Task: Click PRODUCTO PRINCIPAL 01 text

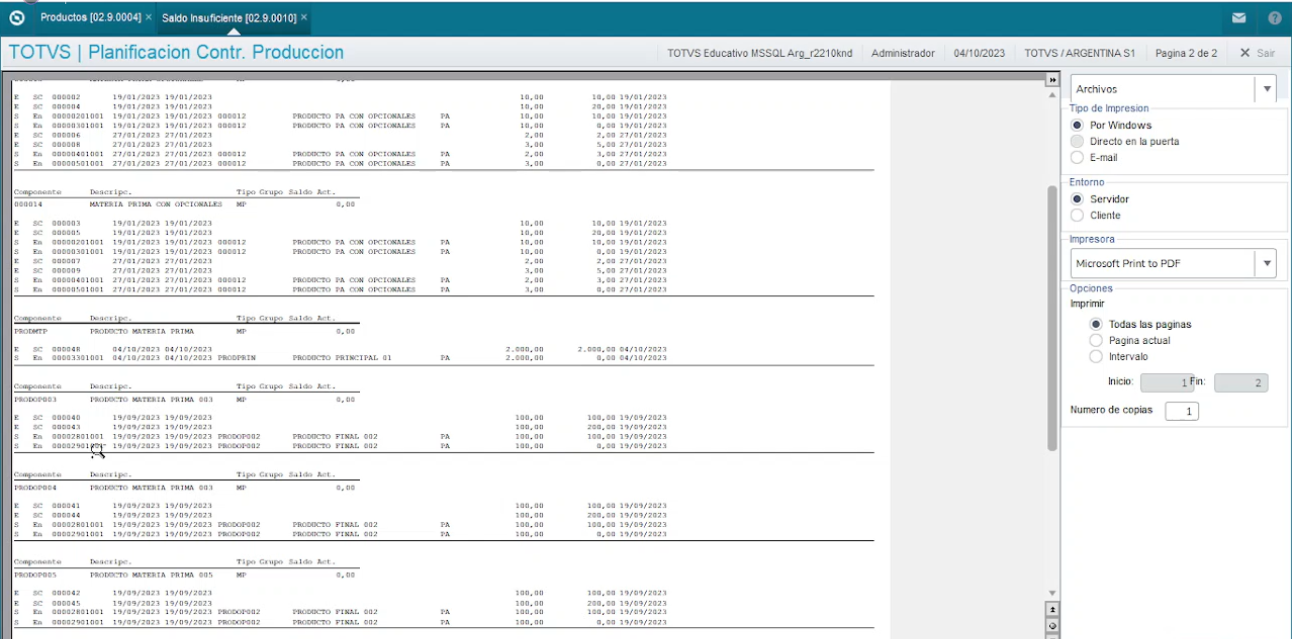Action: point(341,357)
